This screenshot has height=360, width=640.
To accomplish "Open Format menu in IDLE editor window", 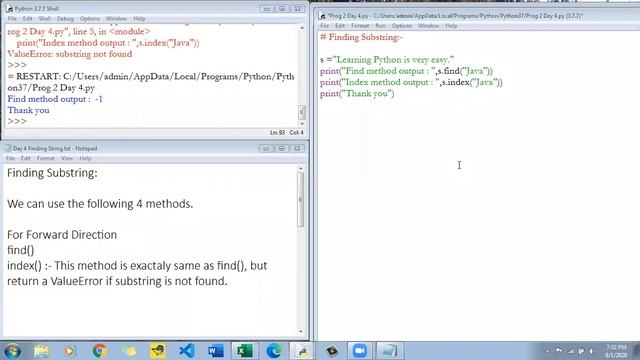I will tap(360, 26).
